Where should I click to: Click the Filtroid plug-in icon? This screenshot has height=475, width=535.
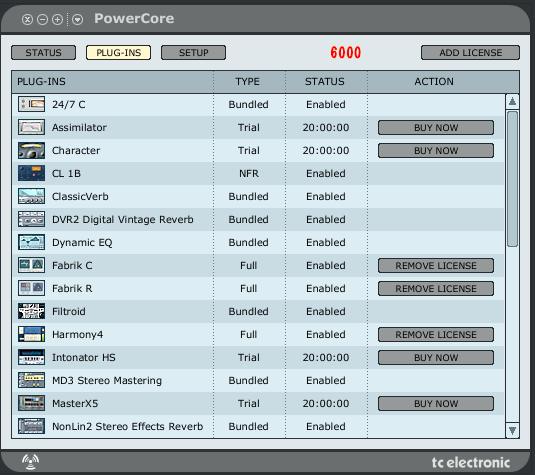pos(31,311)
